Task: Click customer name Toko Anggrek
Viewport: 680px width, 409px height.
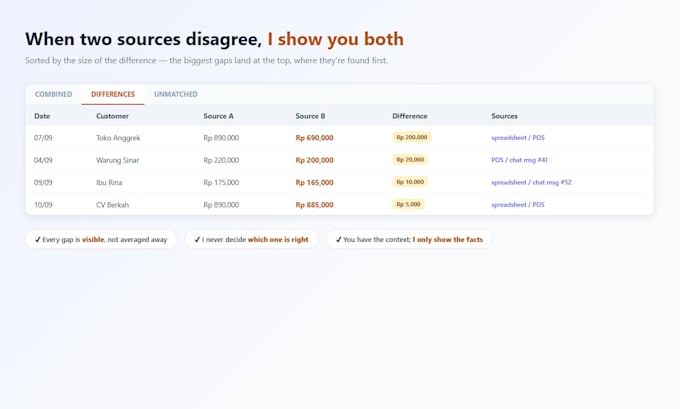Action: click(x=118, y=137)
